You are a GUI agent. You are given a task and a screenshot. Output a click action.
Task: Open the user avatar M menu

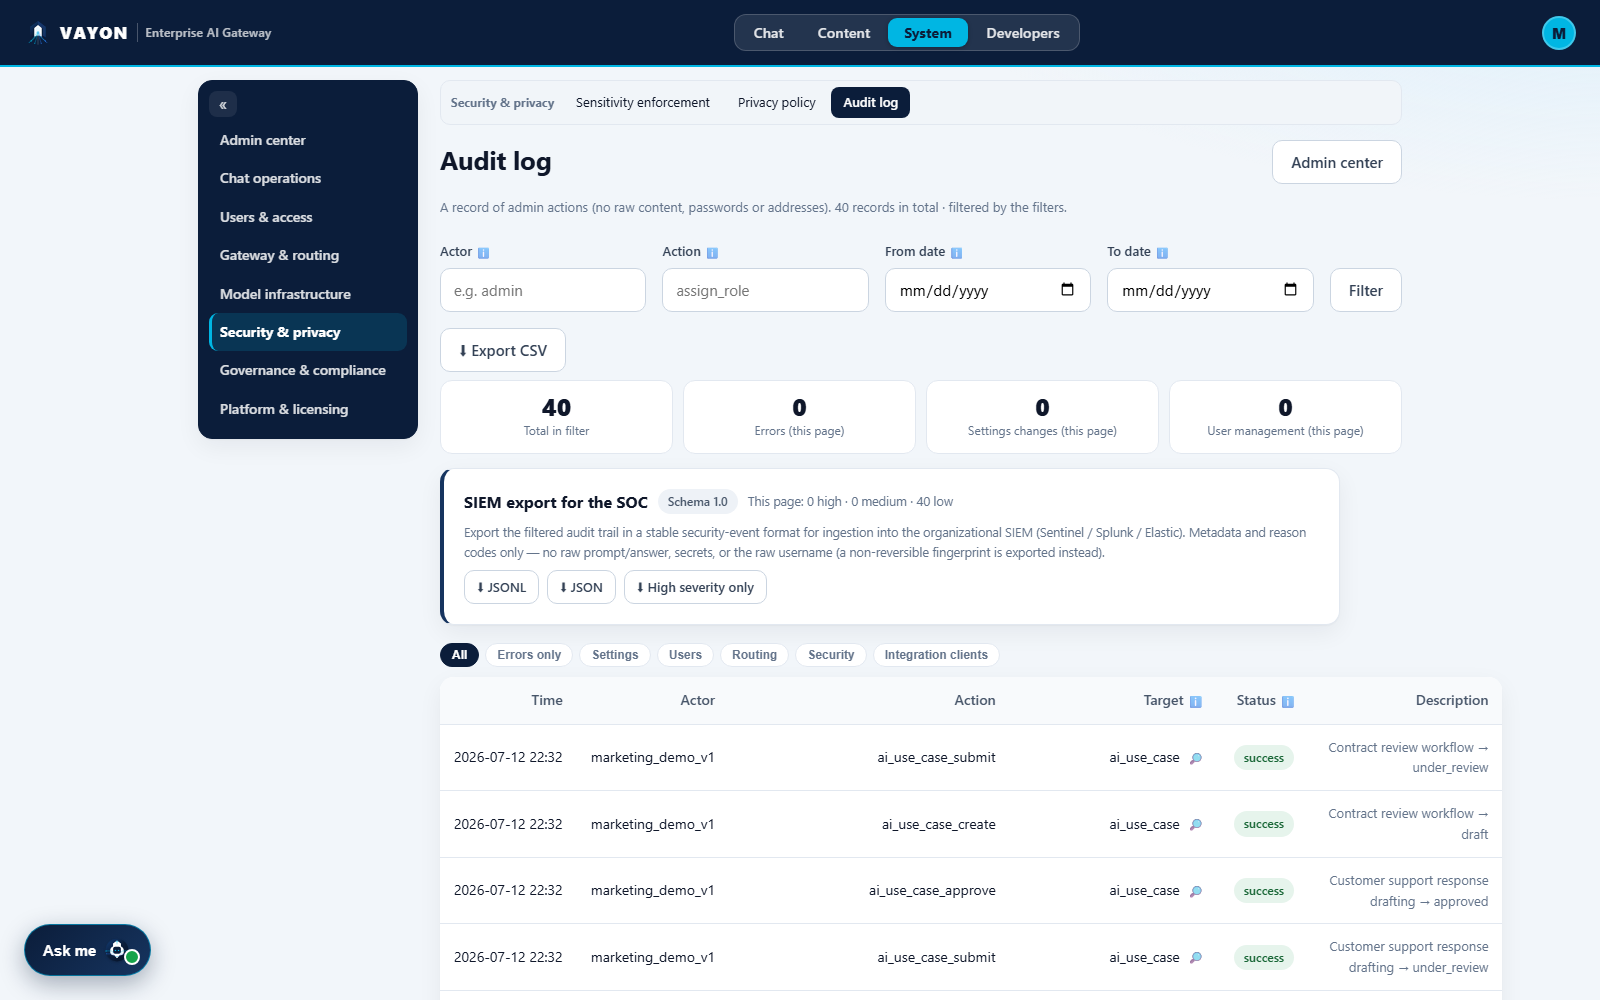click(1558, 33)
